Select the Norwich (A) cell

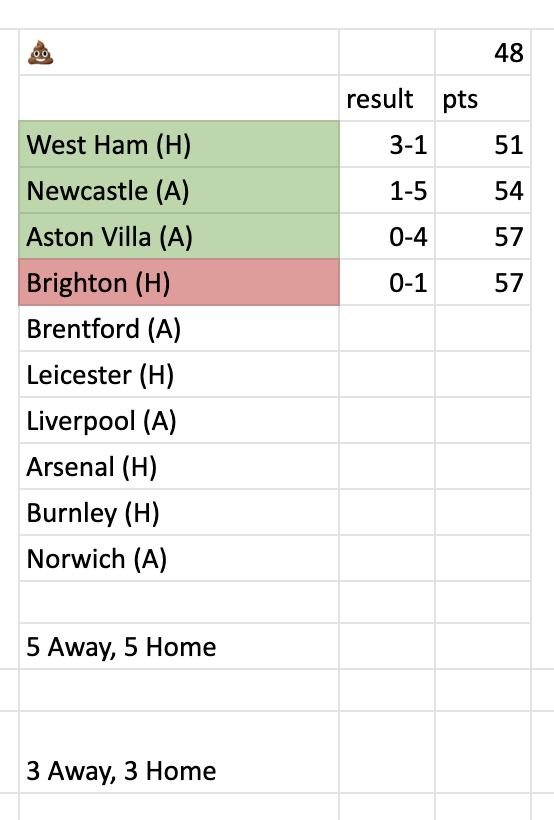click(x=179, y=559)
